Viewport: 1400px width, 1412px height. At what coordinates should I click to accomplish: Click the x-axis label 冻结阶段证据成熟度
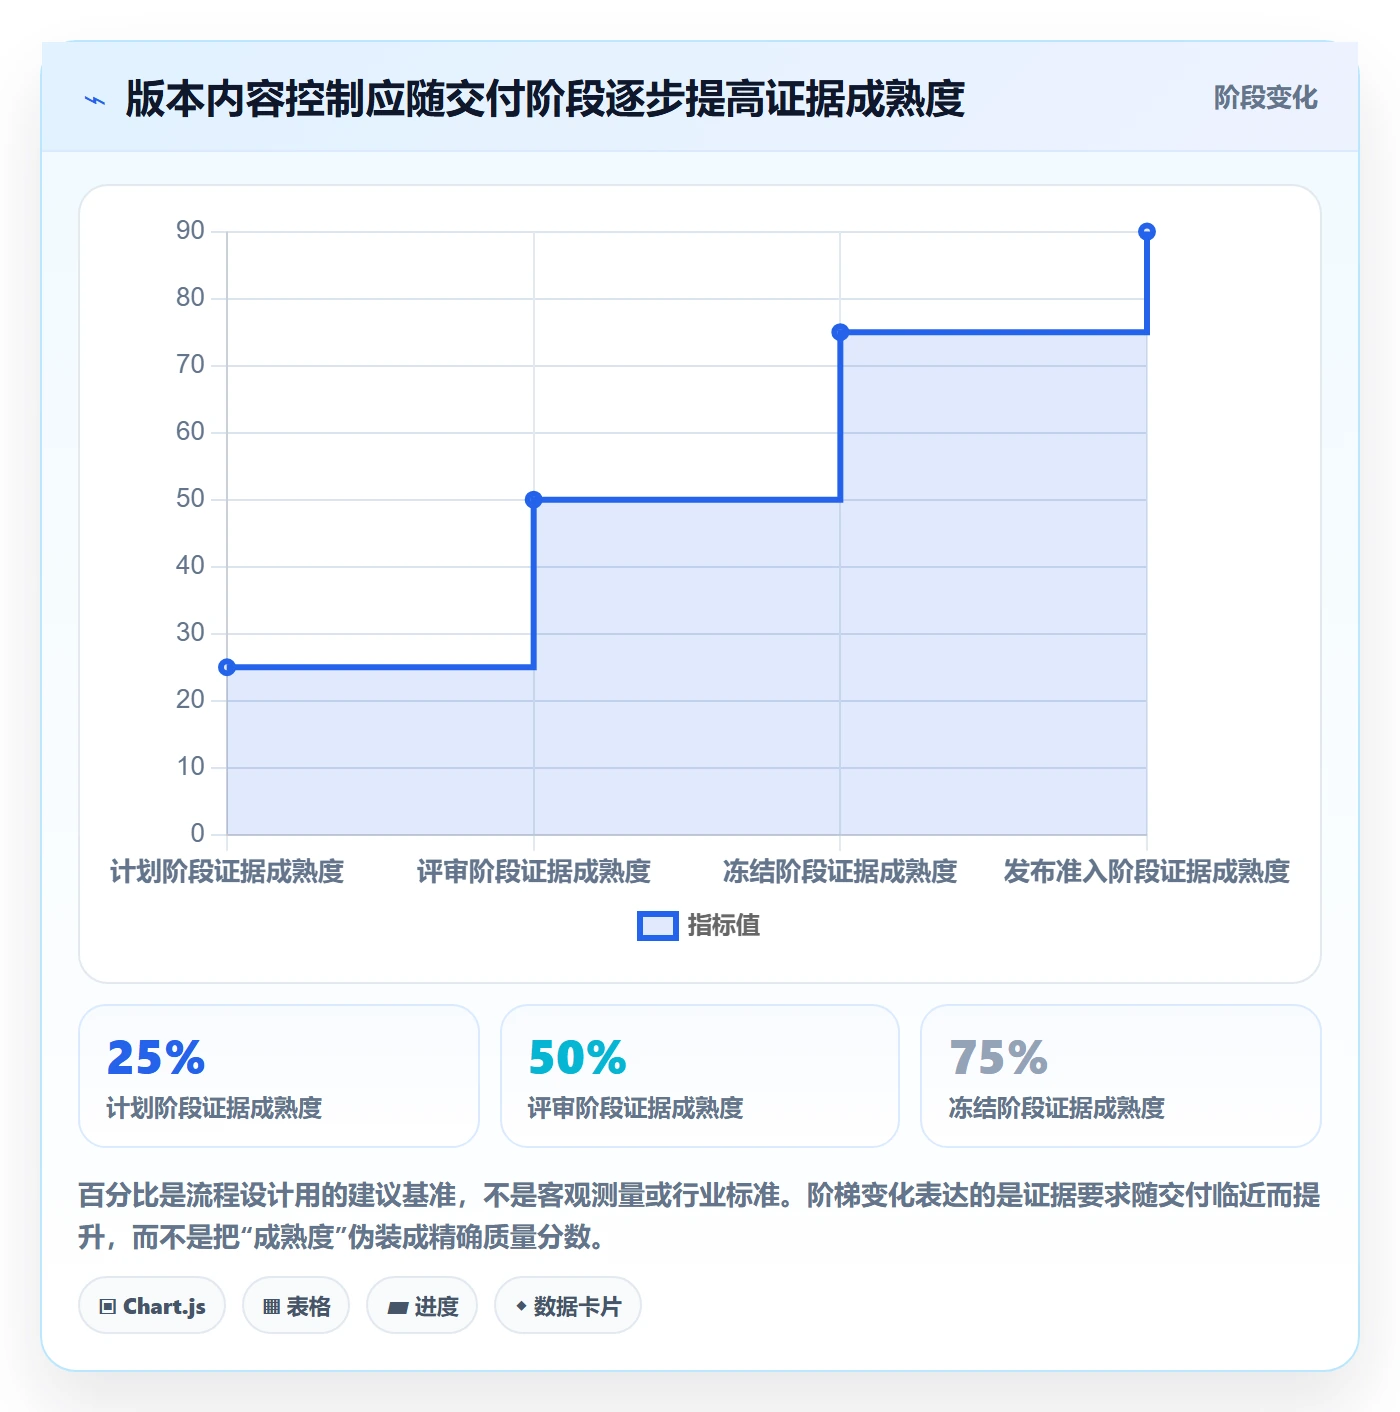[x=840, y=872]
